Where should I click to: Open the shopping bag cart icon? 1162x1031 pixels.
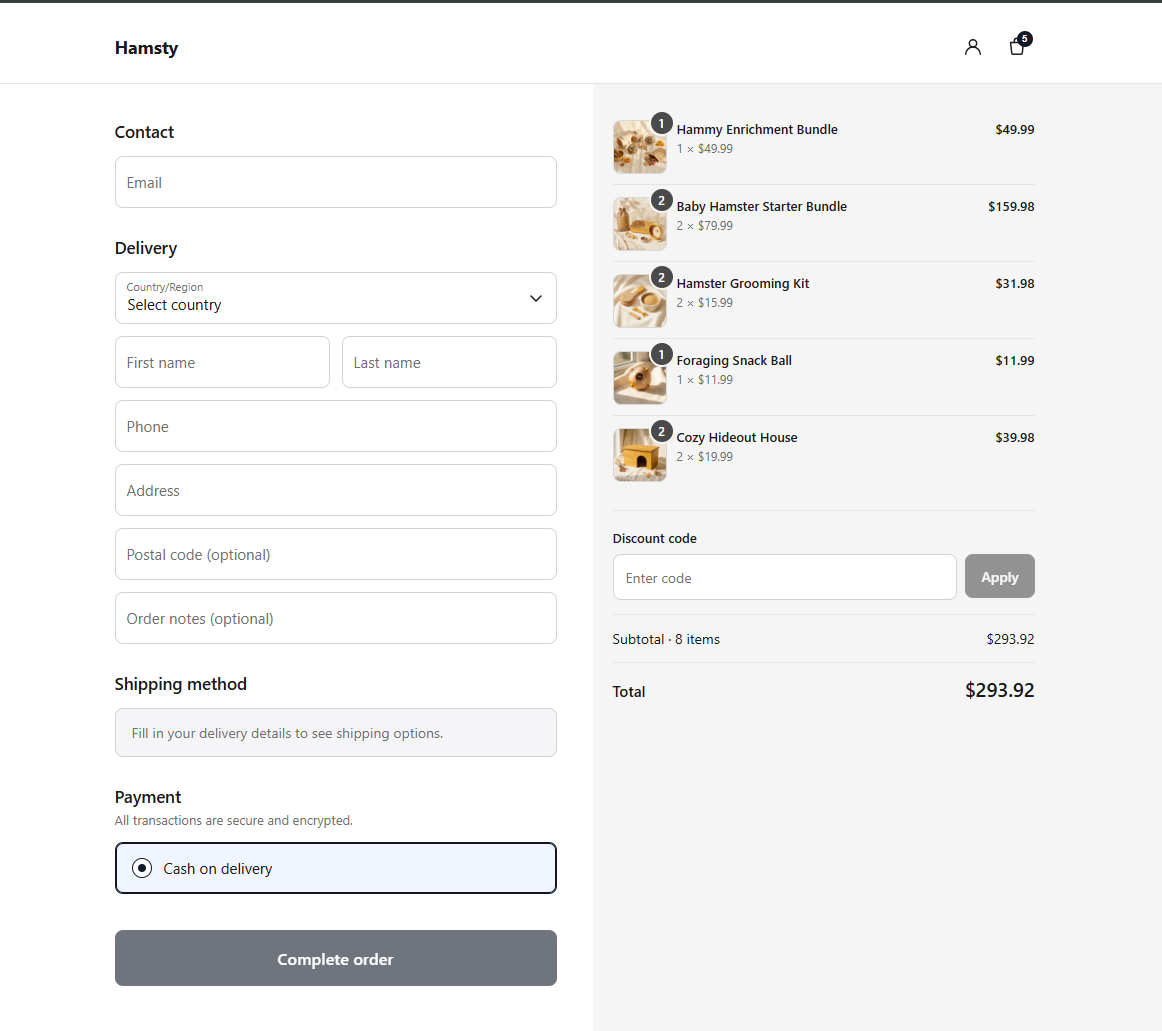pyautogui.click(x=1018, y=46)
